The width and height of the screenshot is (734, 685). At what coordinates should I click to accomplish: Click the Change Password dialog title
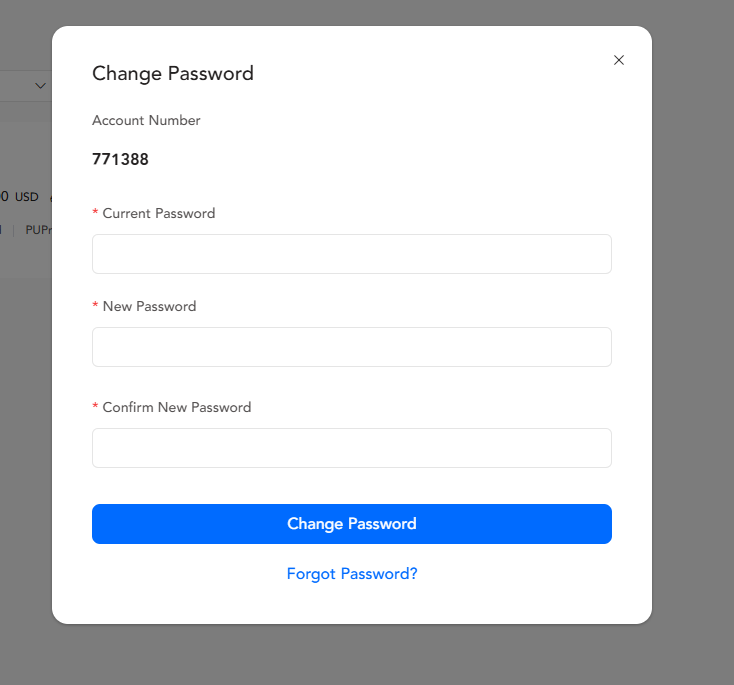tap(173, 73)
